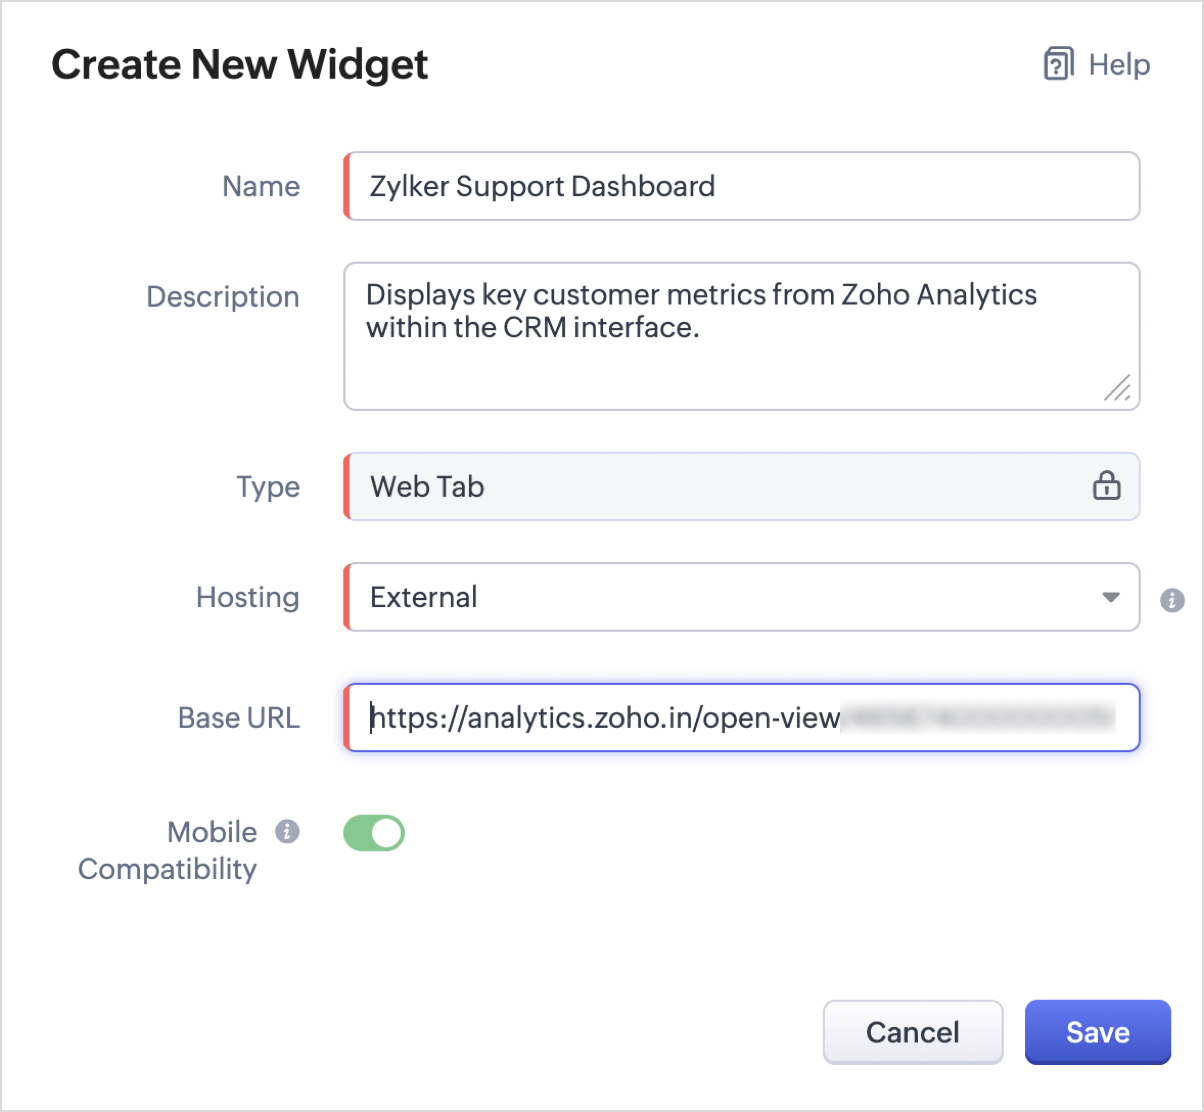Open the Help link text
This screenshot has height=1112, width=1204.
point(1119,65)
